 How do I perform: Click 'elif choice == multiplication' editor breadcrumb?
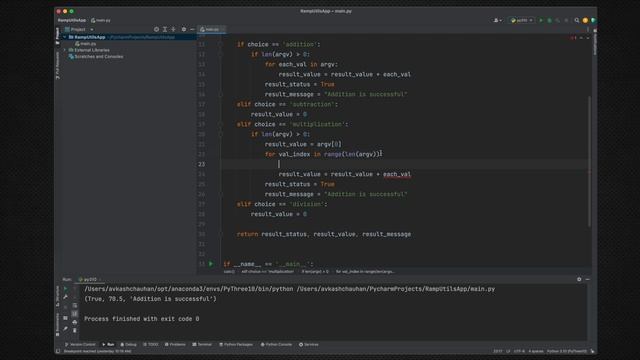click(267, 271)
